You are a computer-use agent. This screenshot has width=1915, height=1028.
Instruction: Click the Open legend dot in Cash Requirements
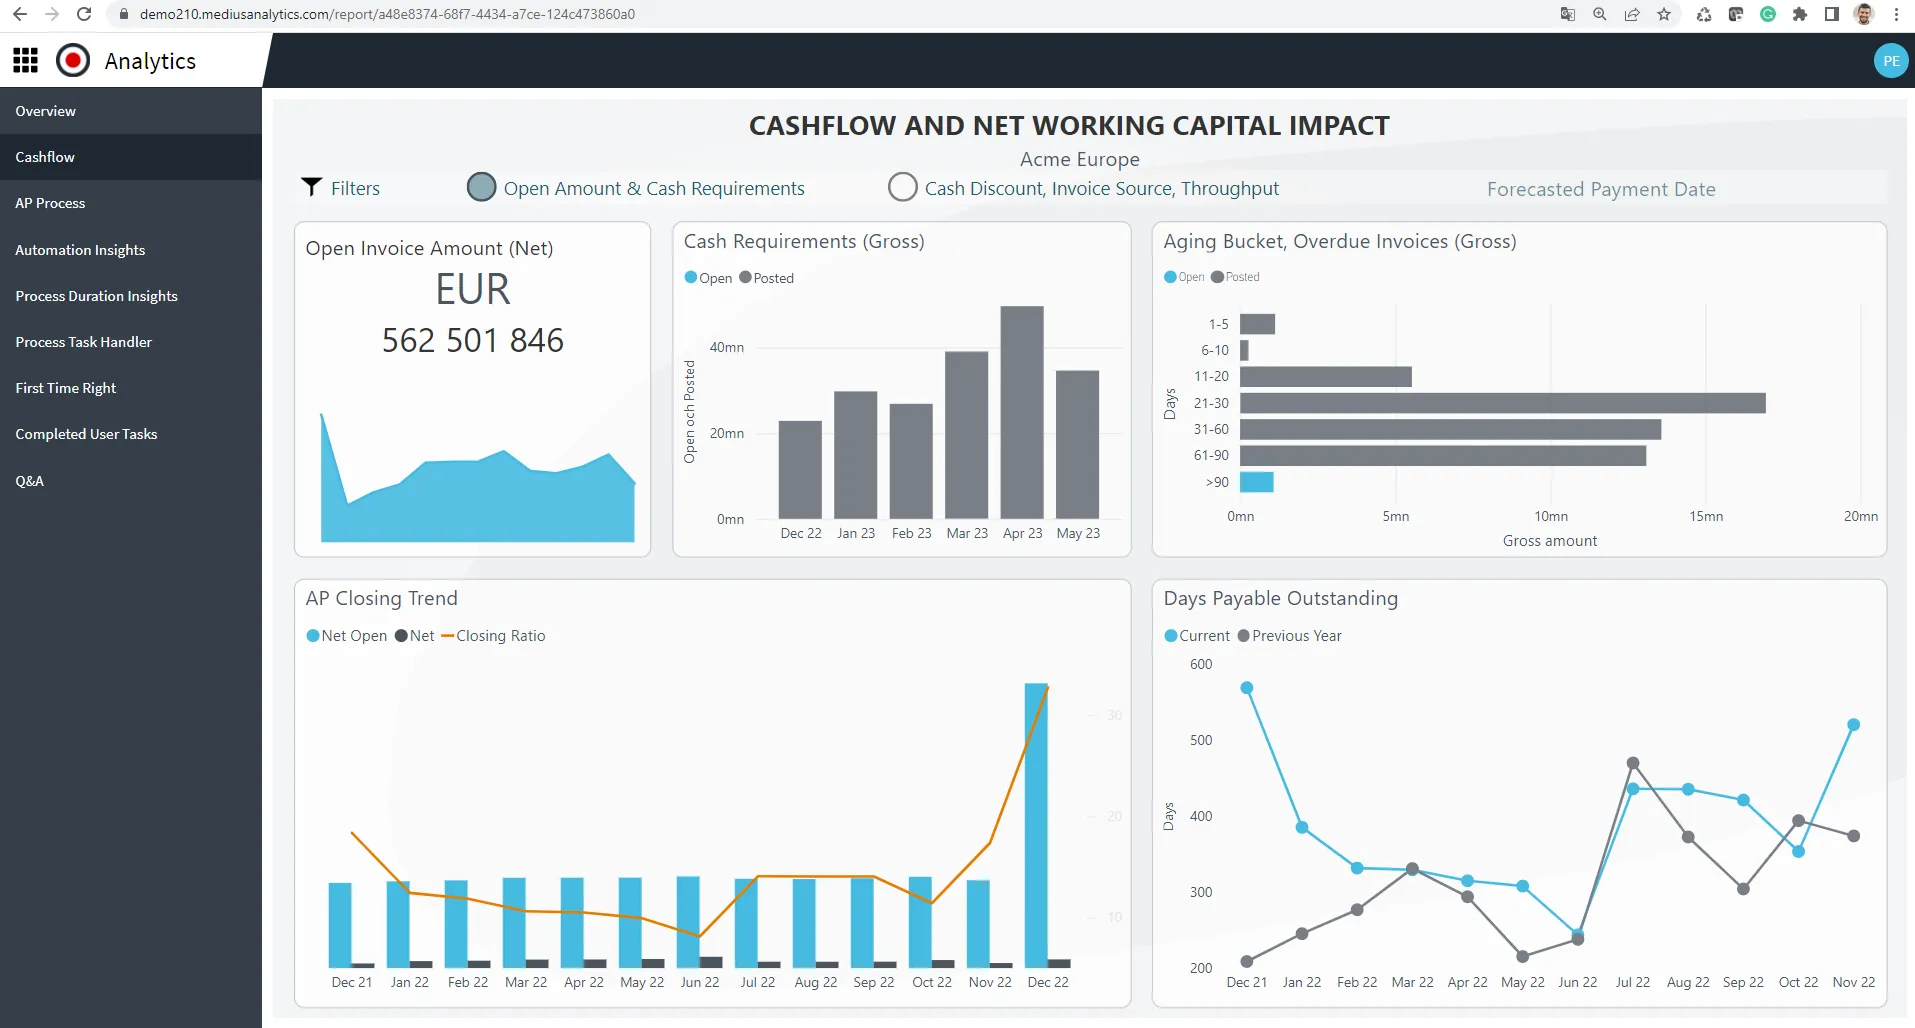pos(690,277)
